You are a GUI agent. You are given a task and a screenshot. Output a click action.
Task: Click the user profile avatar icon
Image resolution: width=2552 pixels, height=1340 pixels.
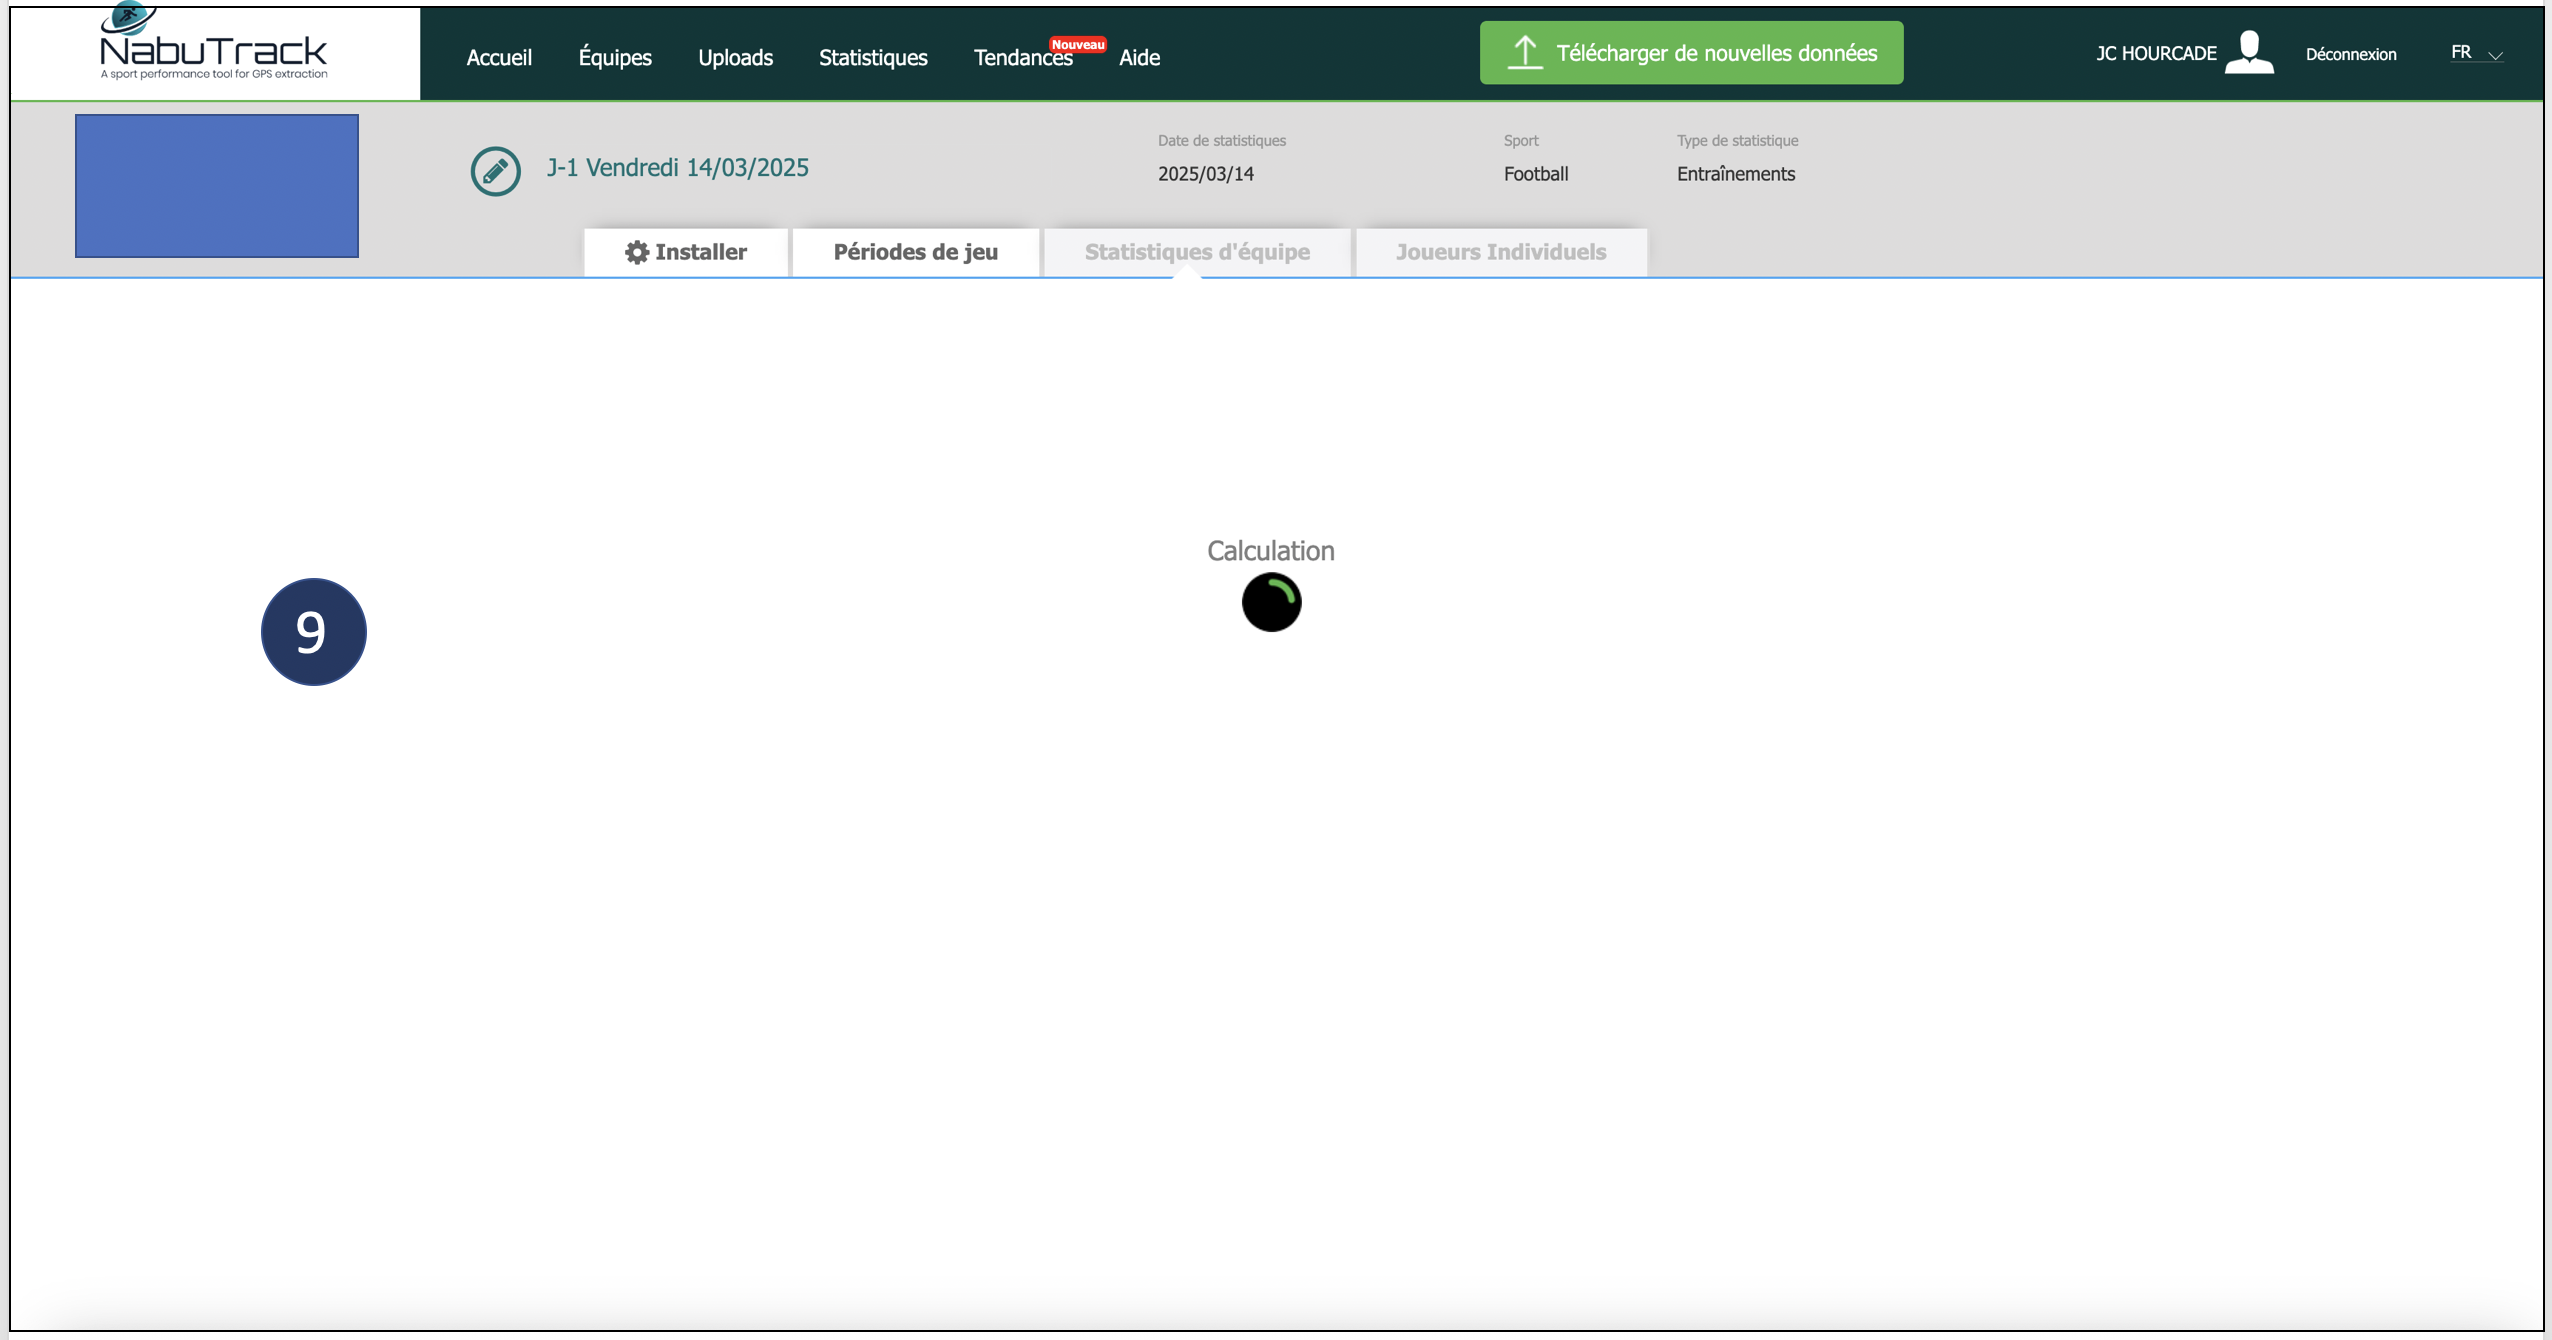point(2249,53)
